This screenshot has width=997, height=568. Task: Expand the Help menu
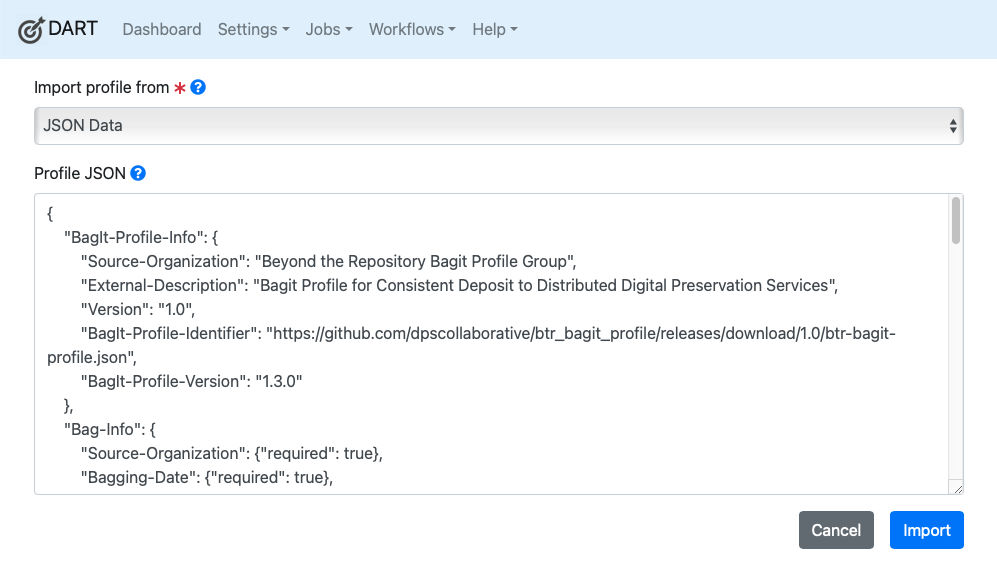click(x=495, y=29)
